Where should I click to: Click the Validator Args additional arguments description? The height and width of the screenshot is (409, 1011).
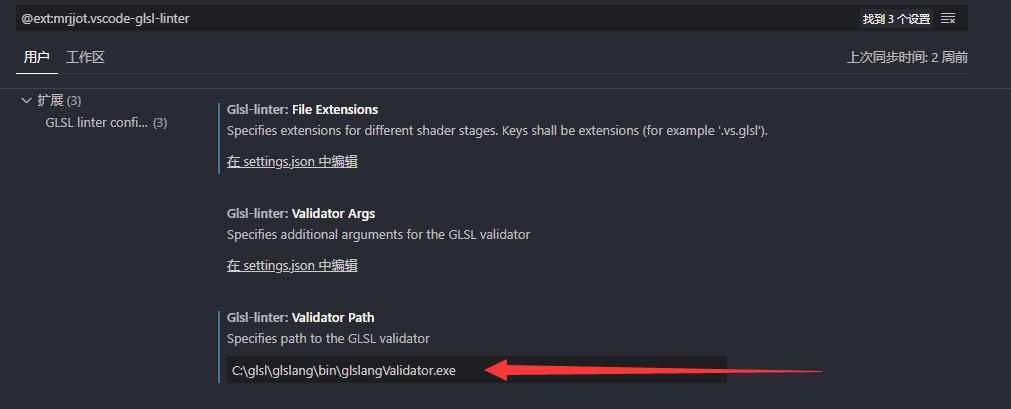378,235
